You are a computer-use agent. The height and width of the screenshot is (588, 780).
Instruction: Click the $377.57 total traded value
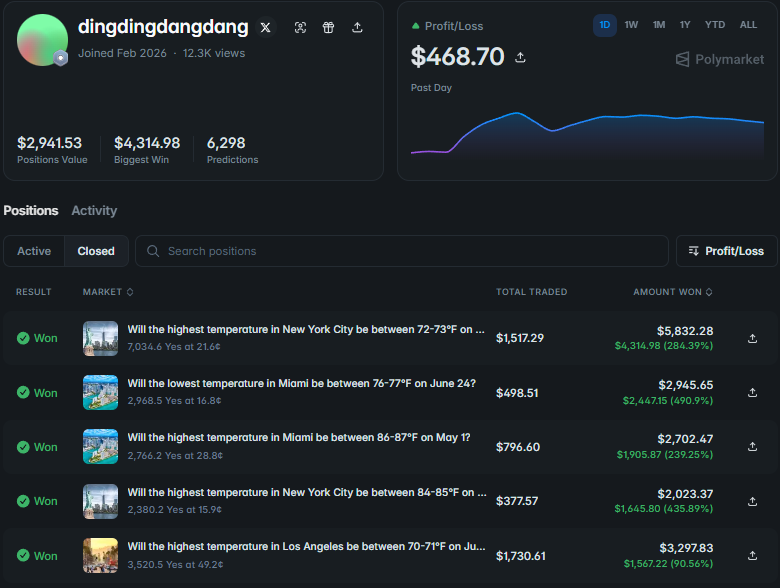tap(517, 501)
